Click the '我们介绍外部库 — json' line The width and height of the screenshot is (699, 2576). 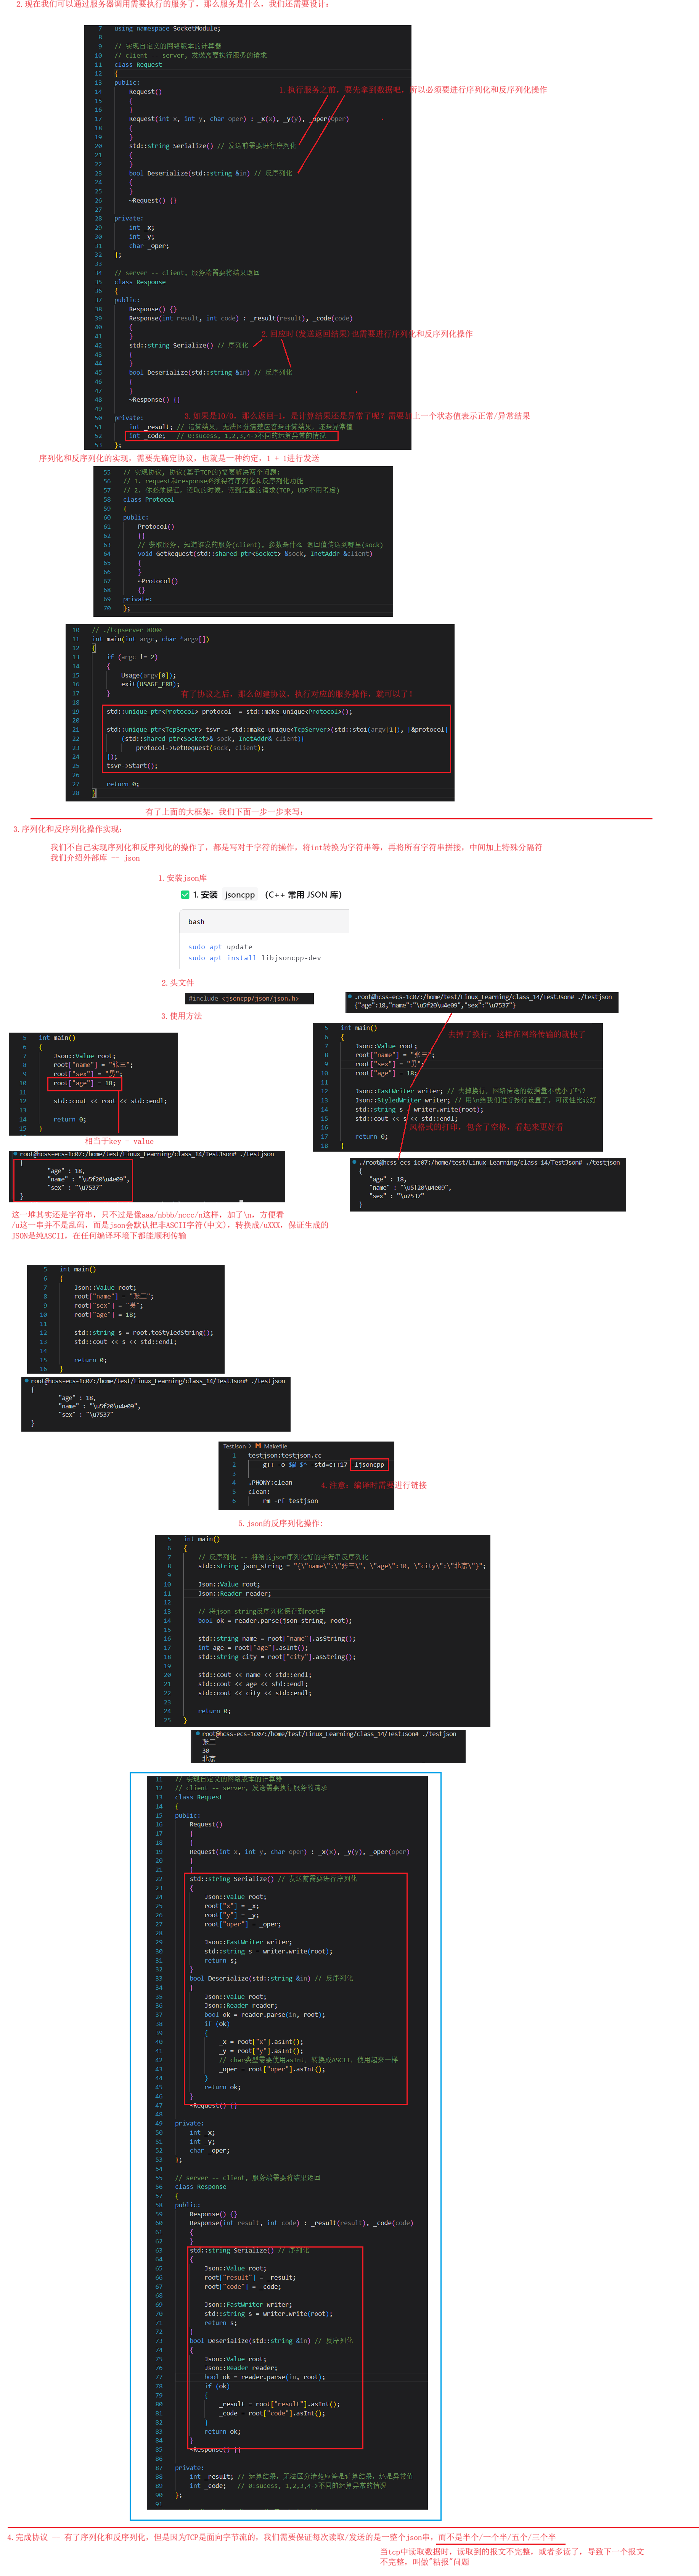[95, 858]
